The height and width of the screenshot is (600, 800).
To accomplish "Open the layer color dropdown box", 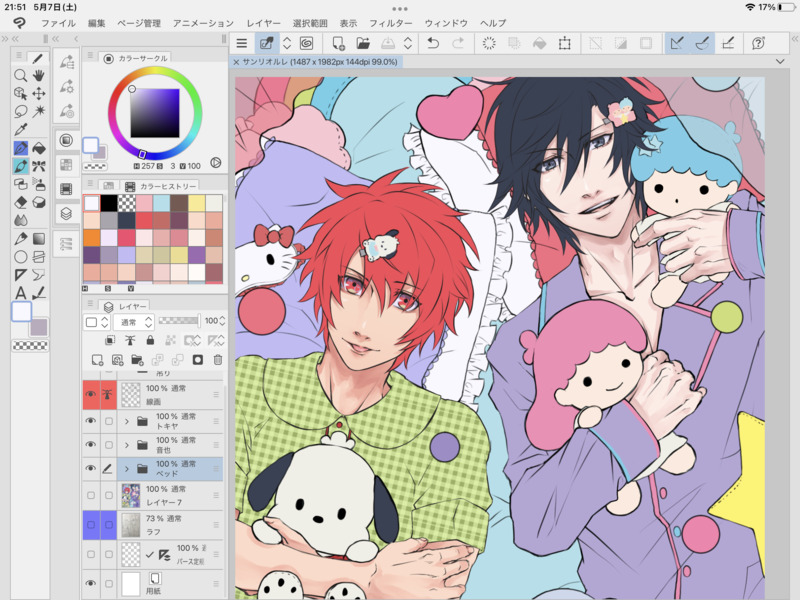I will click(96, 322).
